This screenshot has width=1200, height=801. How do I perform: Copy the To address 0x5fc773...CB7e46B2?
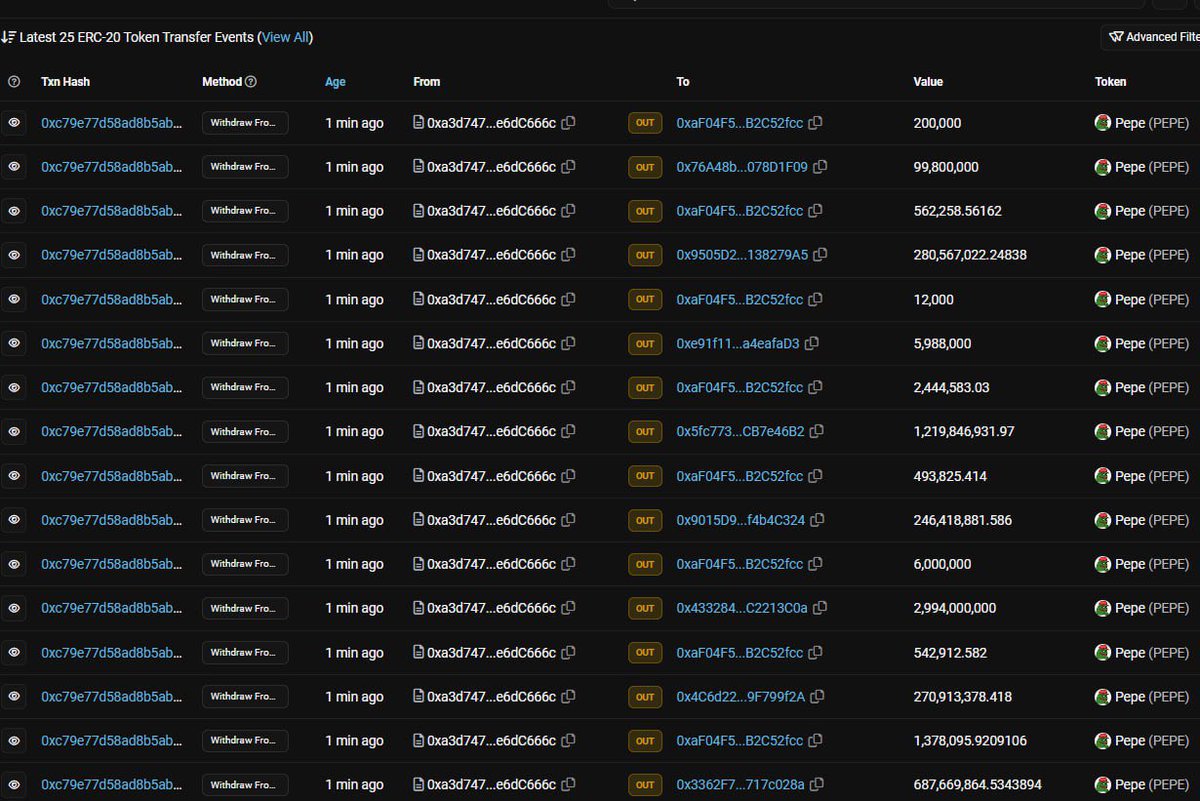tap(817, 432)
